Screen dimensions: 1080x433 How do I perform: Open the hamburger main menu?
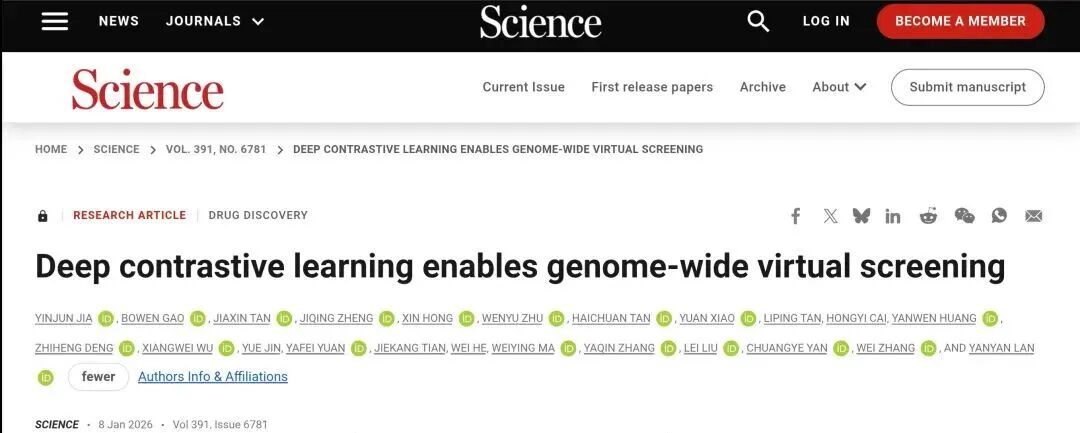click(x=54, y=21)
